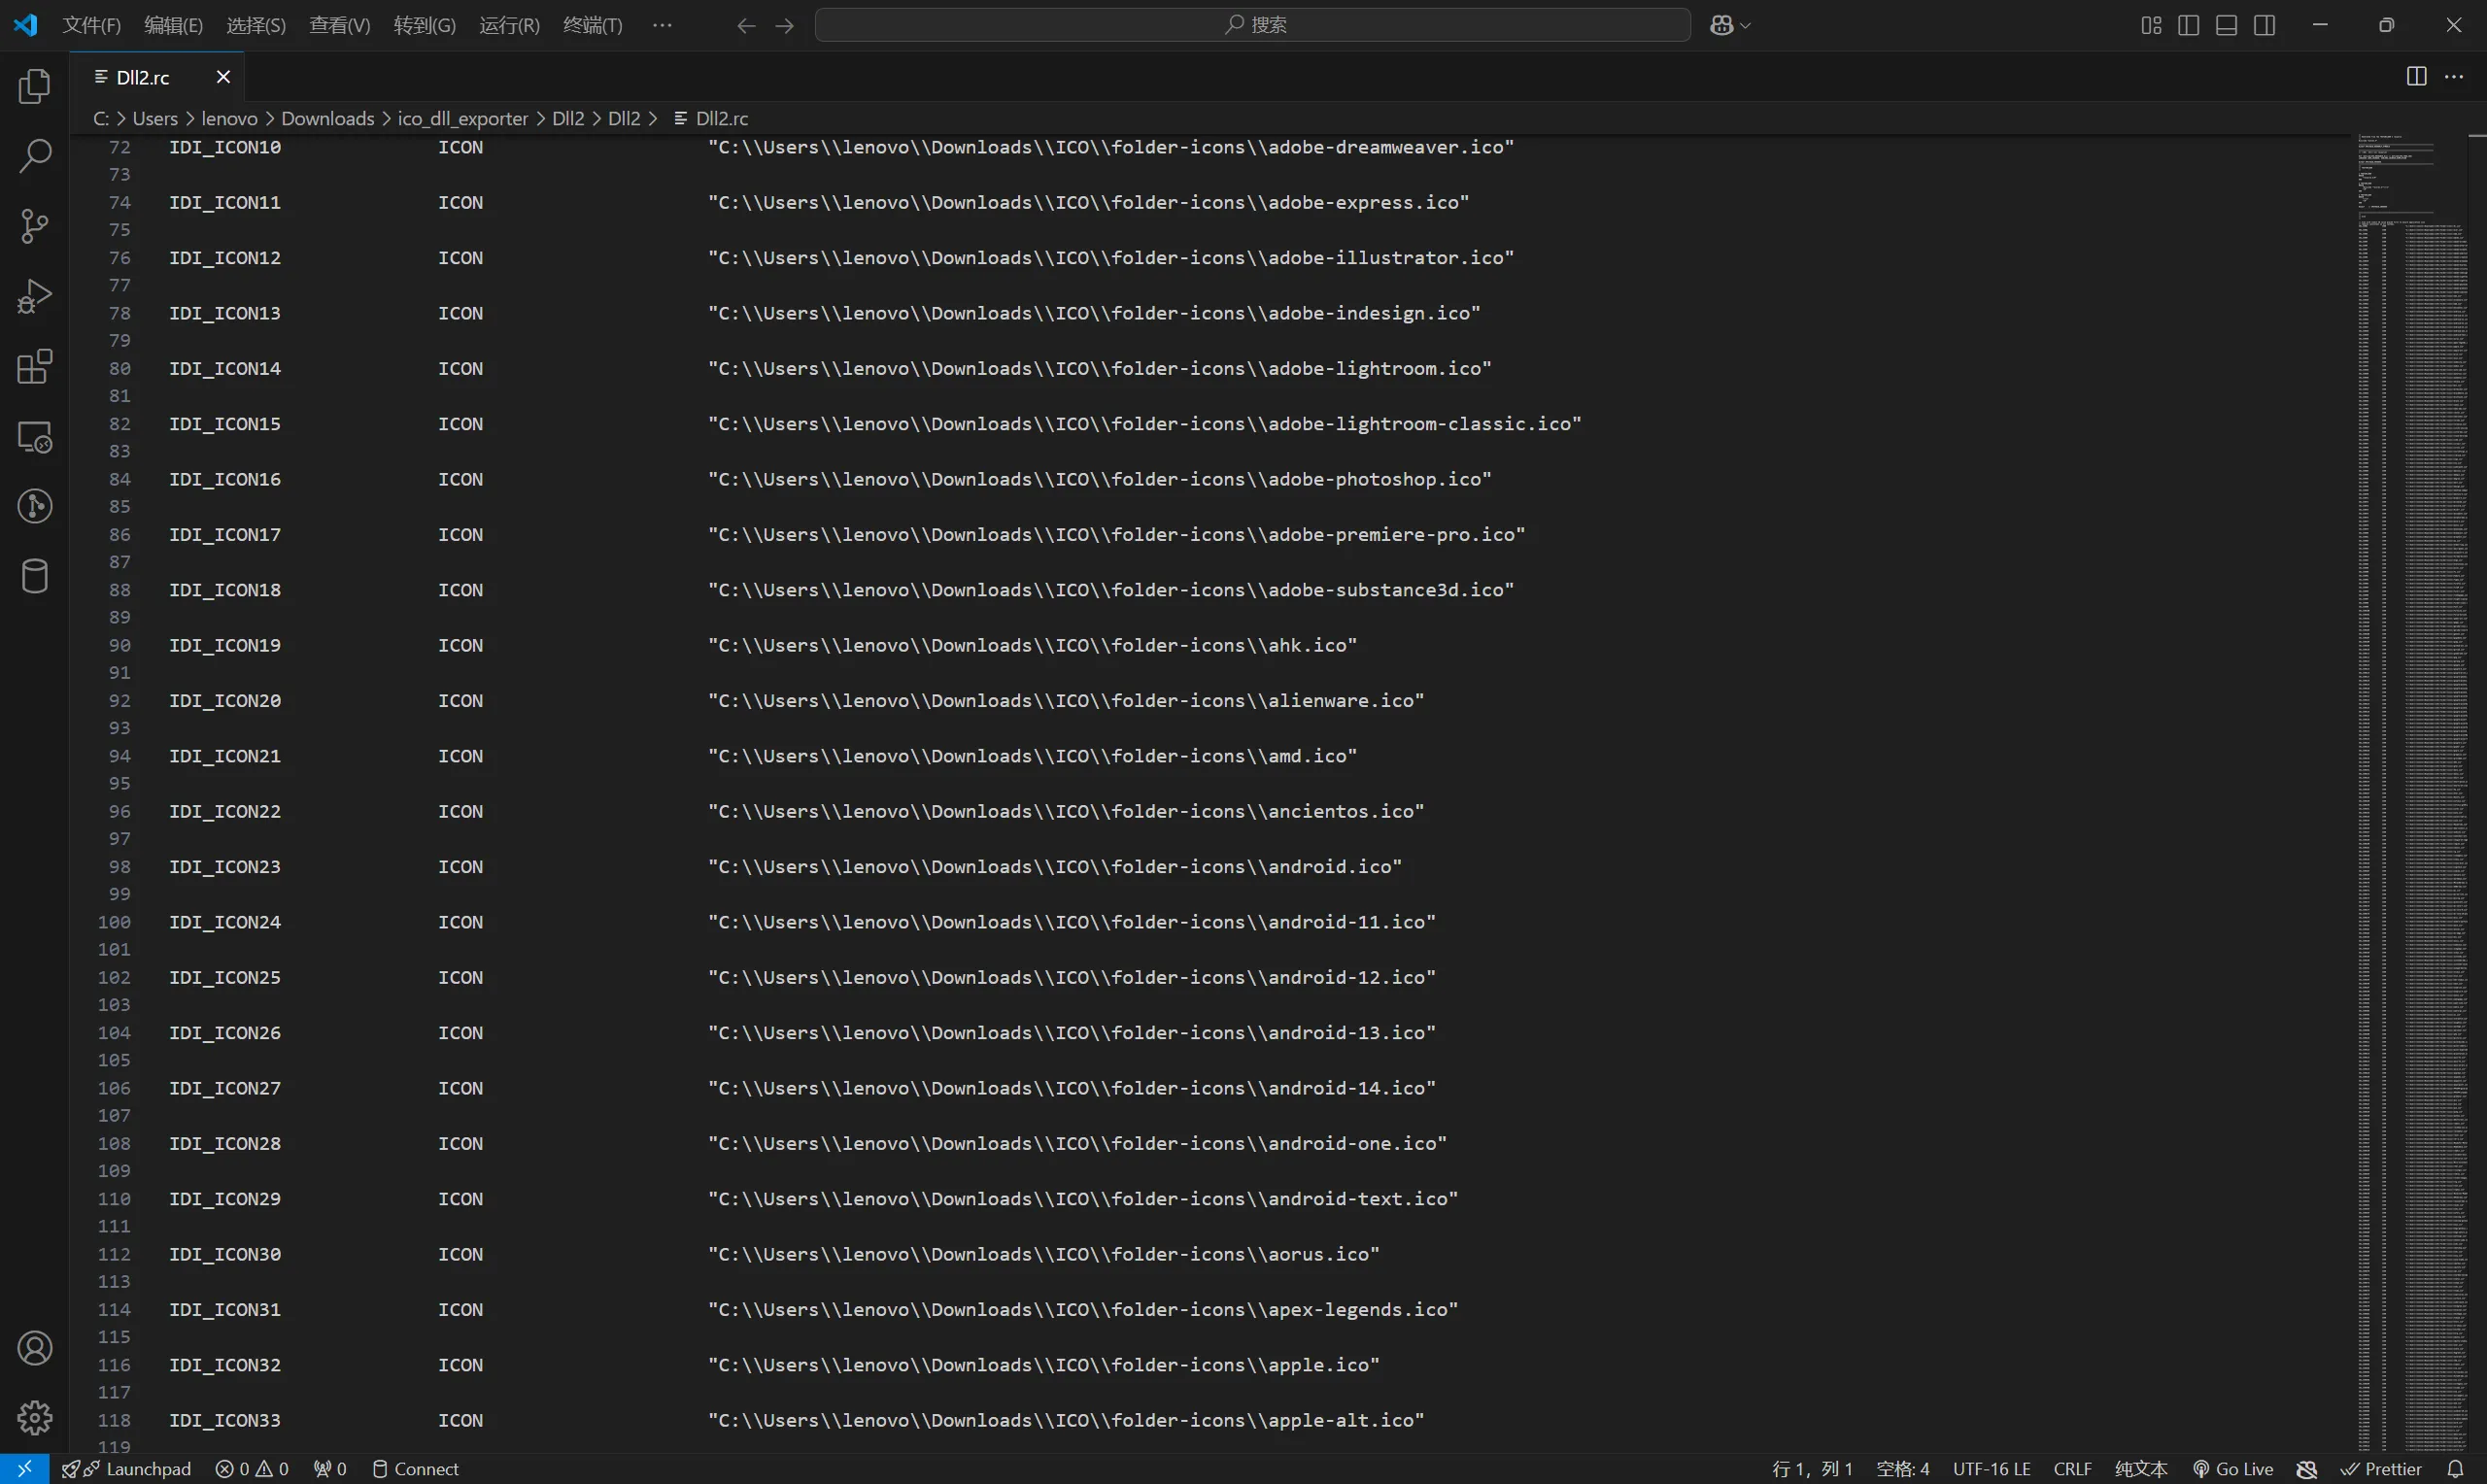This screenshot has width=2487, height=1484.
Task: Open the Extensions view
Action: point(35,367)
